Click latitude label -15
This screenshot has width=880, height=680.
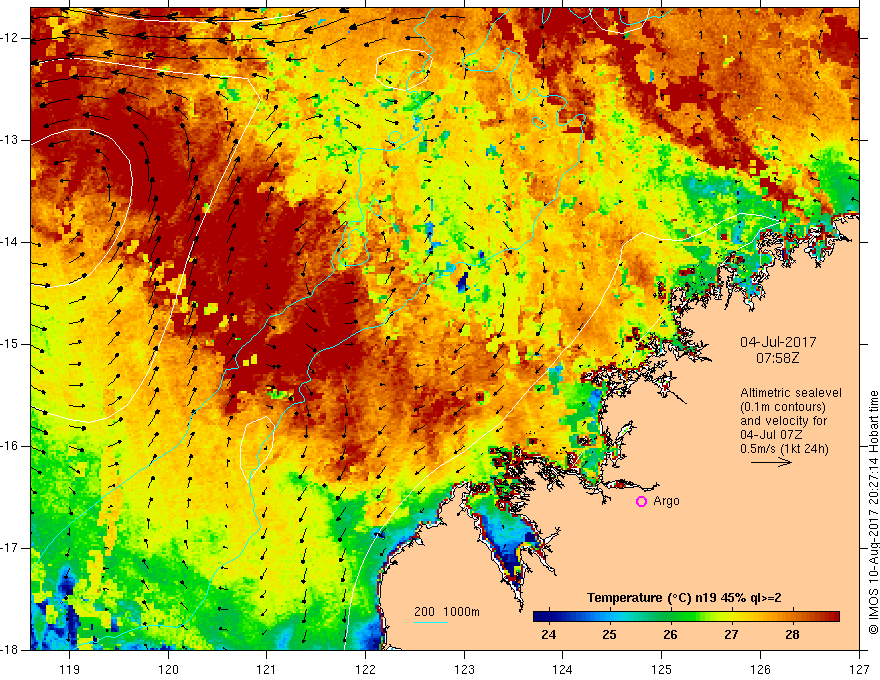10,344
